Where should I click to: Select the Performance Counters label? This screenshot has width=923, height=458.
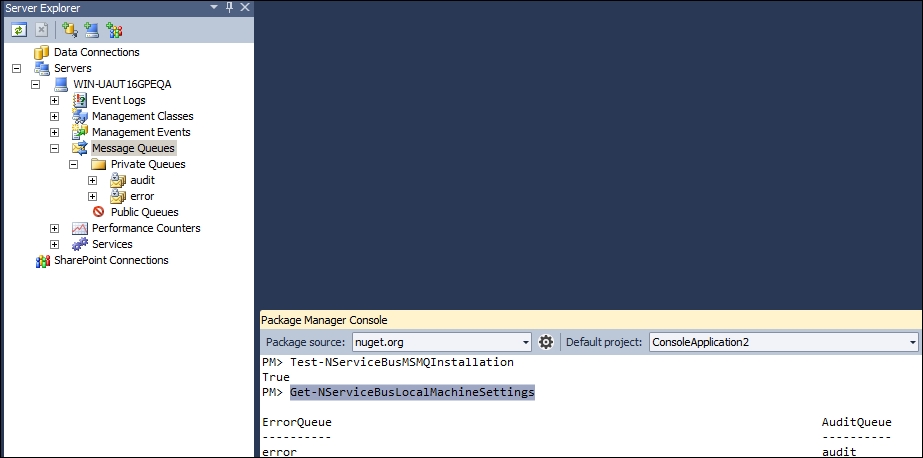click(x=146, y=228)
